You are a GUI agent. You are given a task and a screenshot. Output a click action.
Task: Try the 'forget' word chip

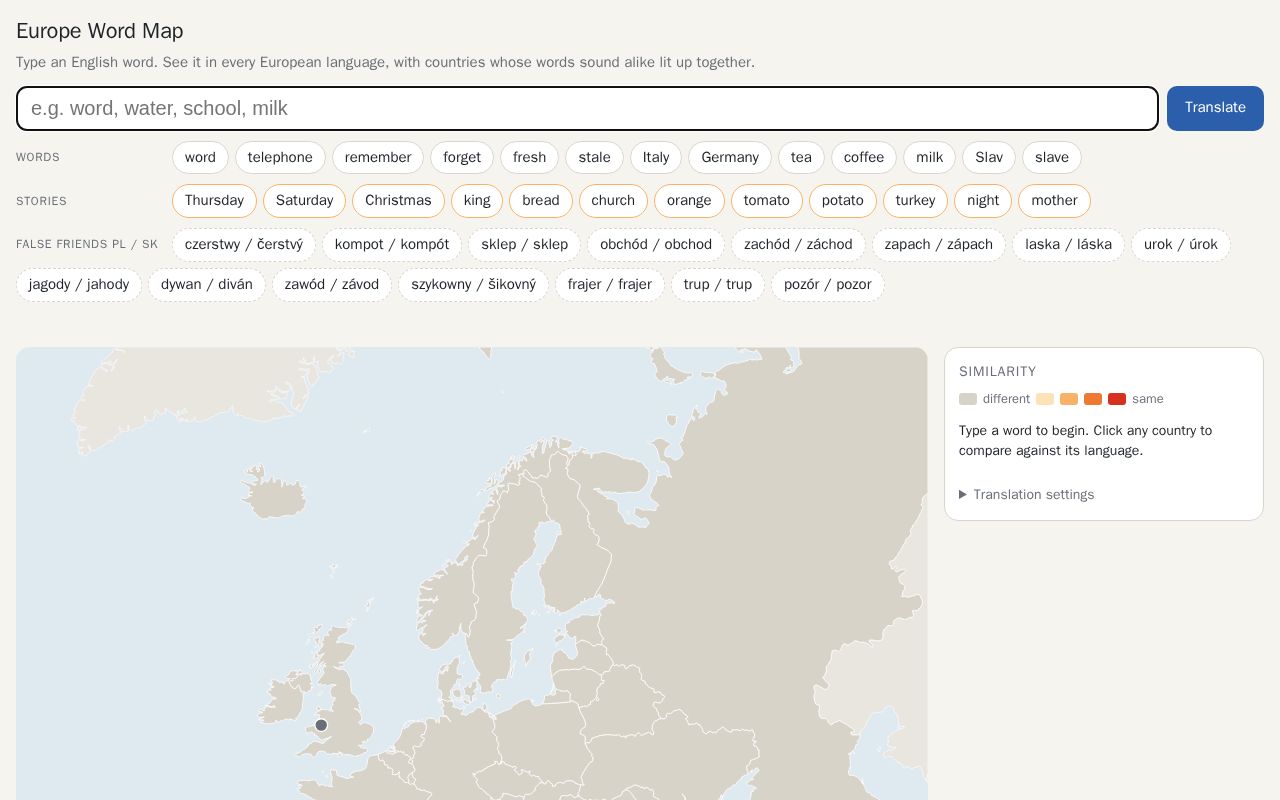click(462, 157)
